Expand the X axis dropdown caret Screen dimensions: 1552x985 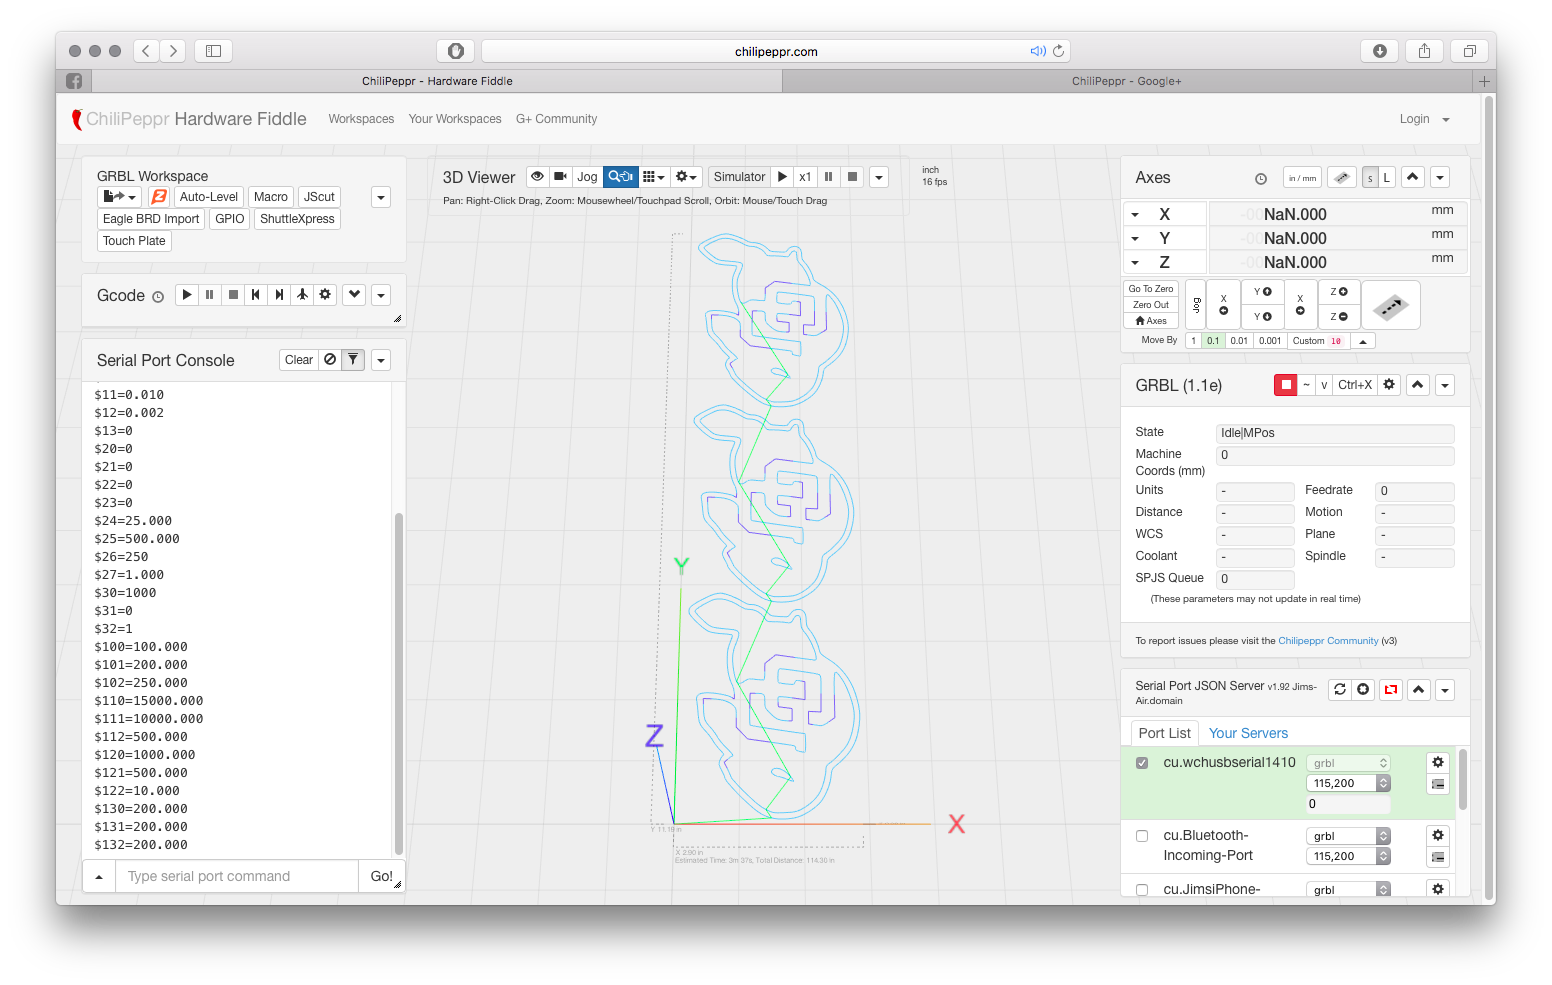pos(1135,215)
